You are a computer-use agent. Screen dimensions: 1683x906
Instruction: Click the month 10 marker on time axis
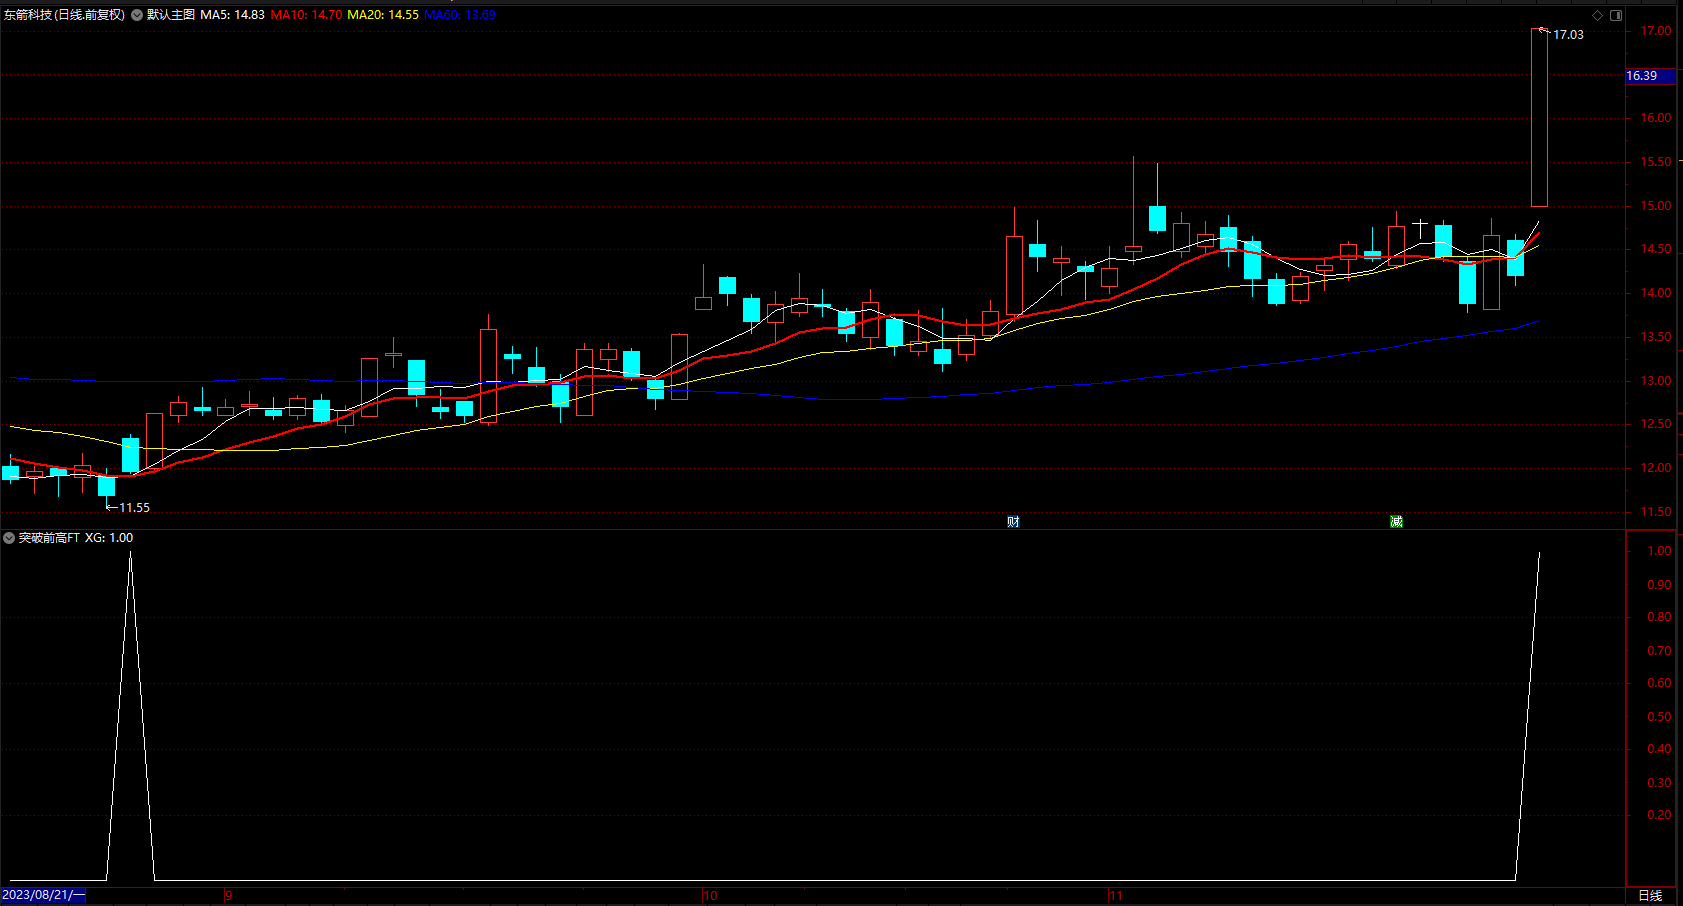710,896
